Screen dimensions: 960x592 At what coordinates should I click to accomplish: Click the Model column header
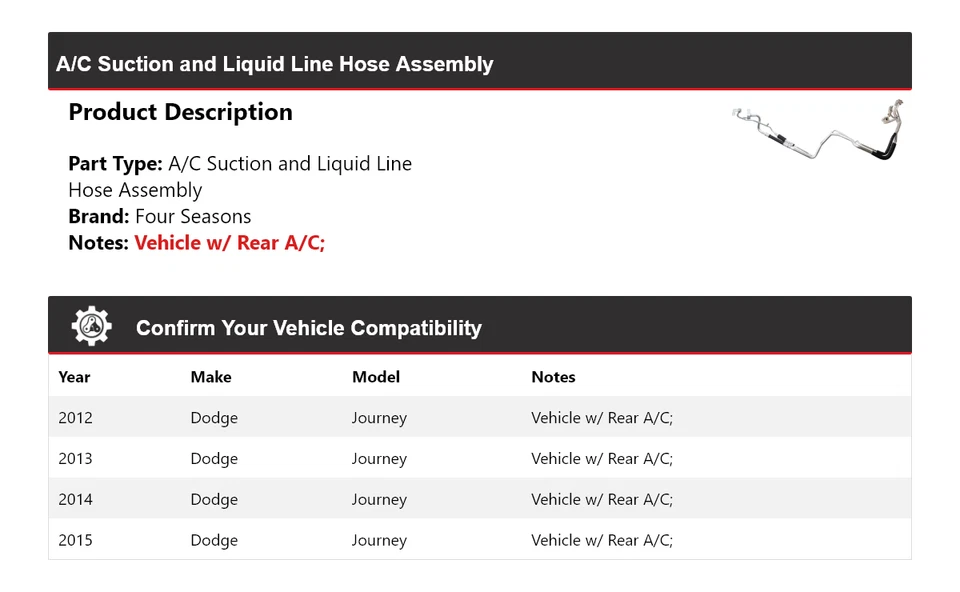click(376, 377)
